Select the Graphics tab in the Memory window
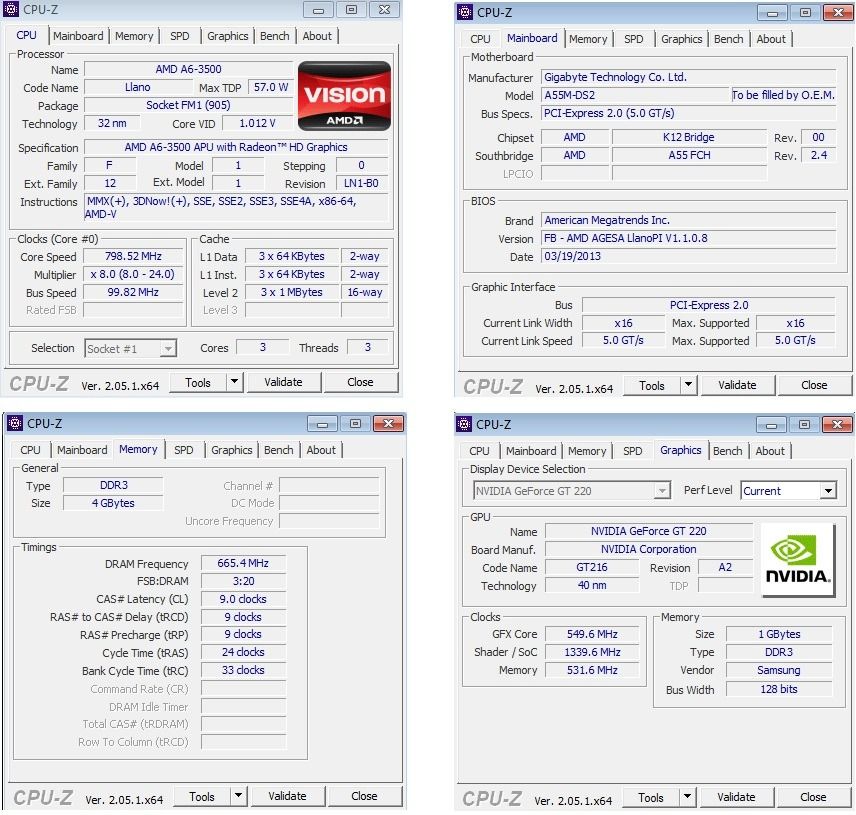The image size is (856, 815). [231, 450]
